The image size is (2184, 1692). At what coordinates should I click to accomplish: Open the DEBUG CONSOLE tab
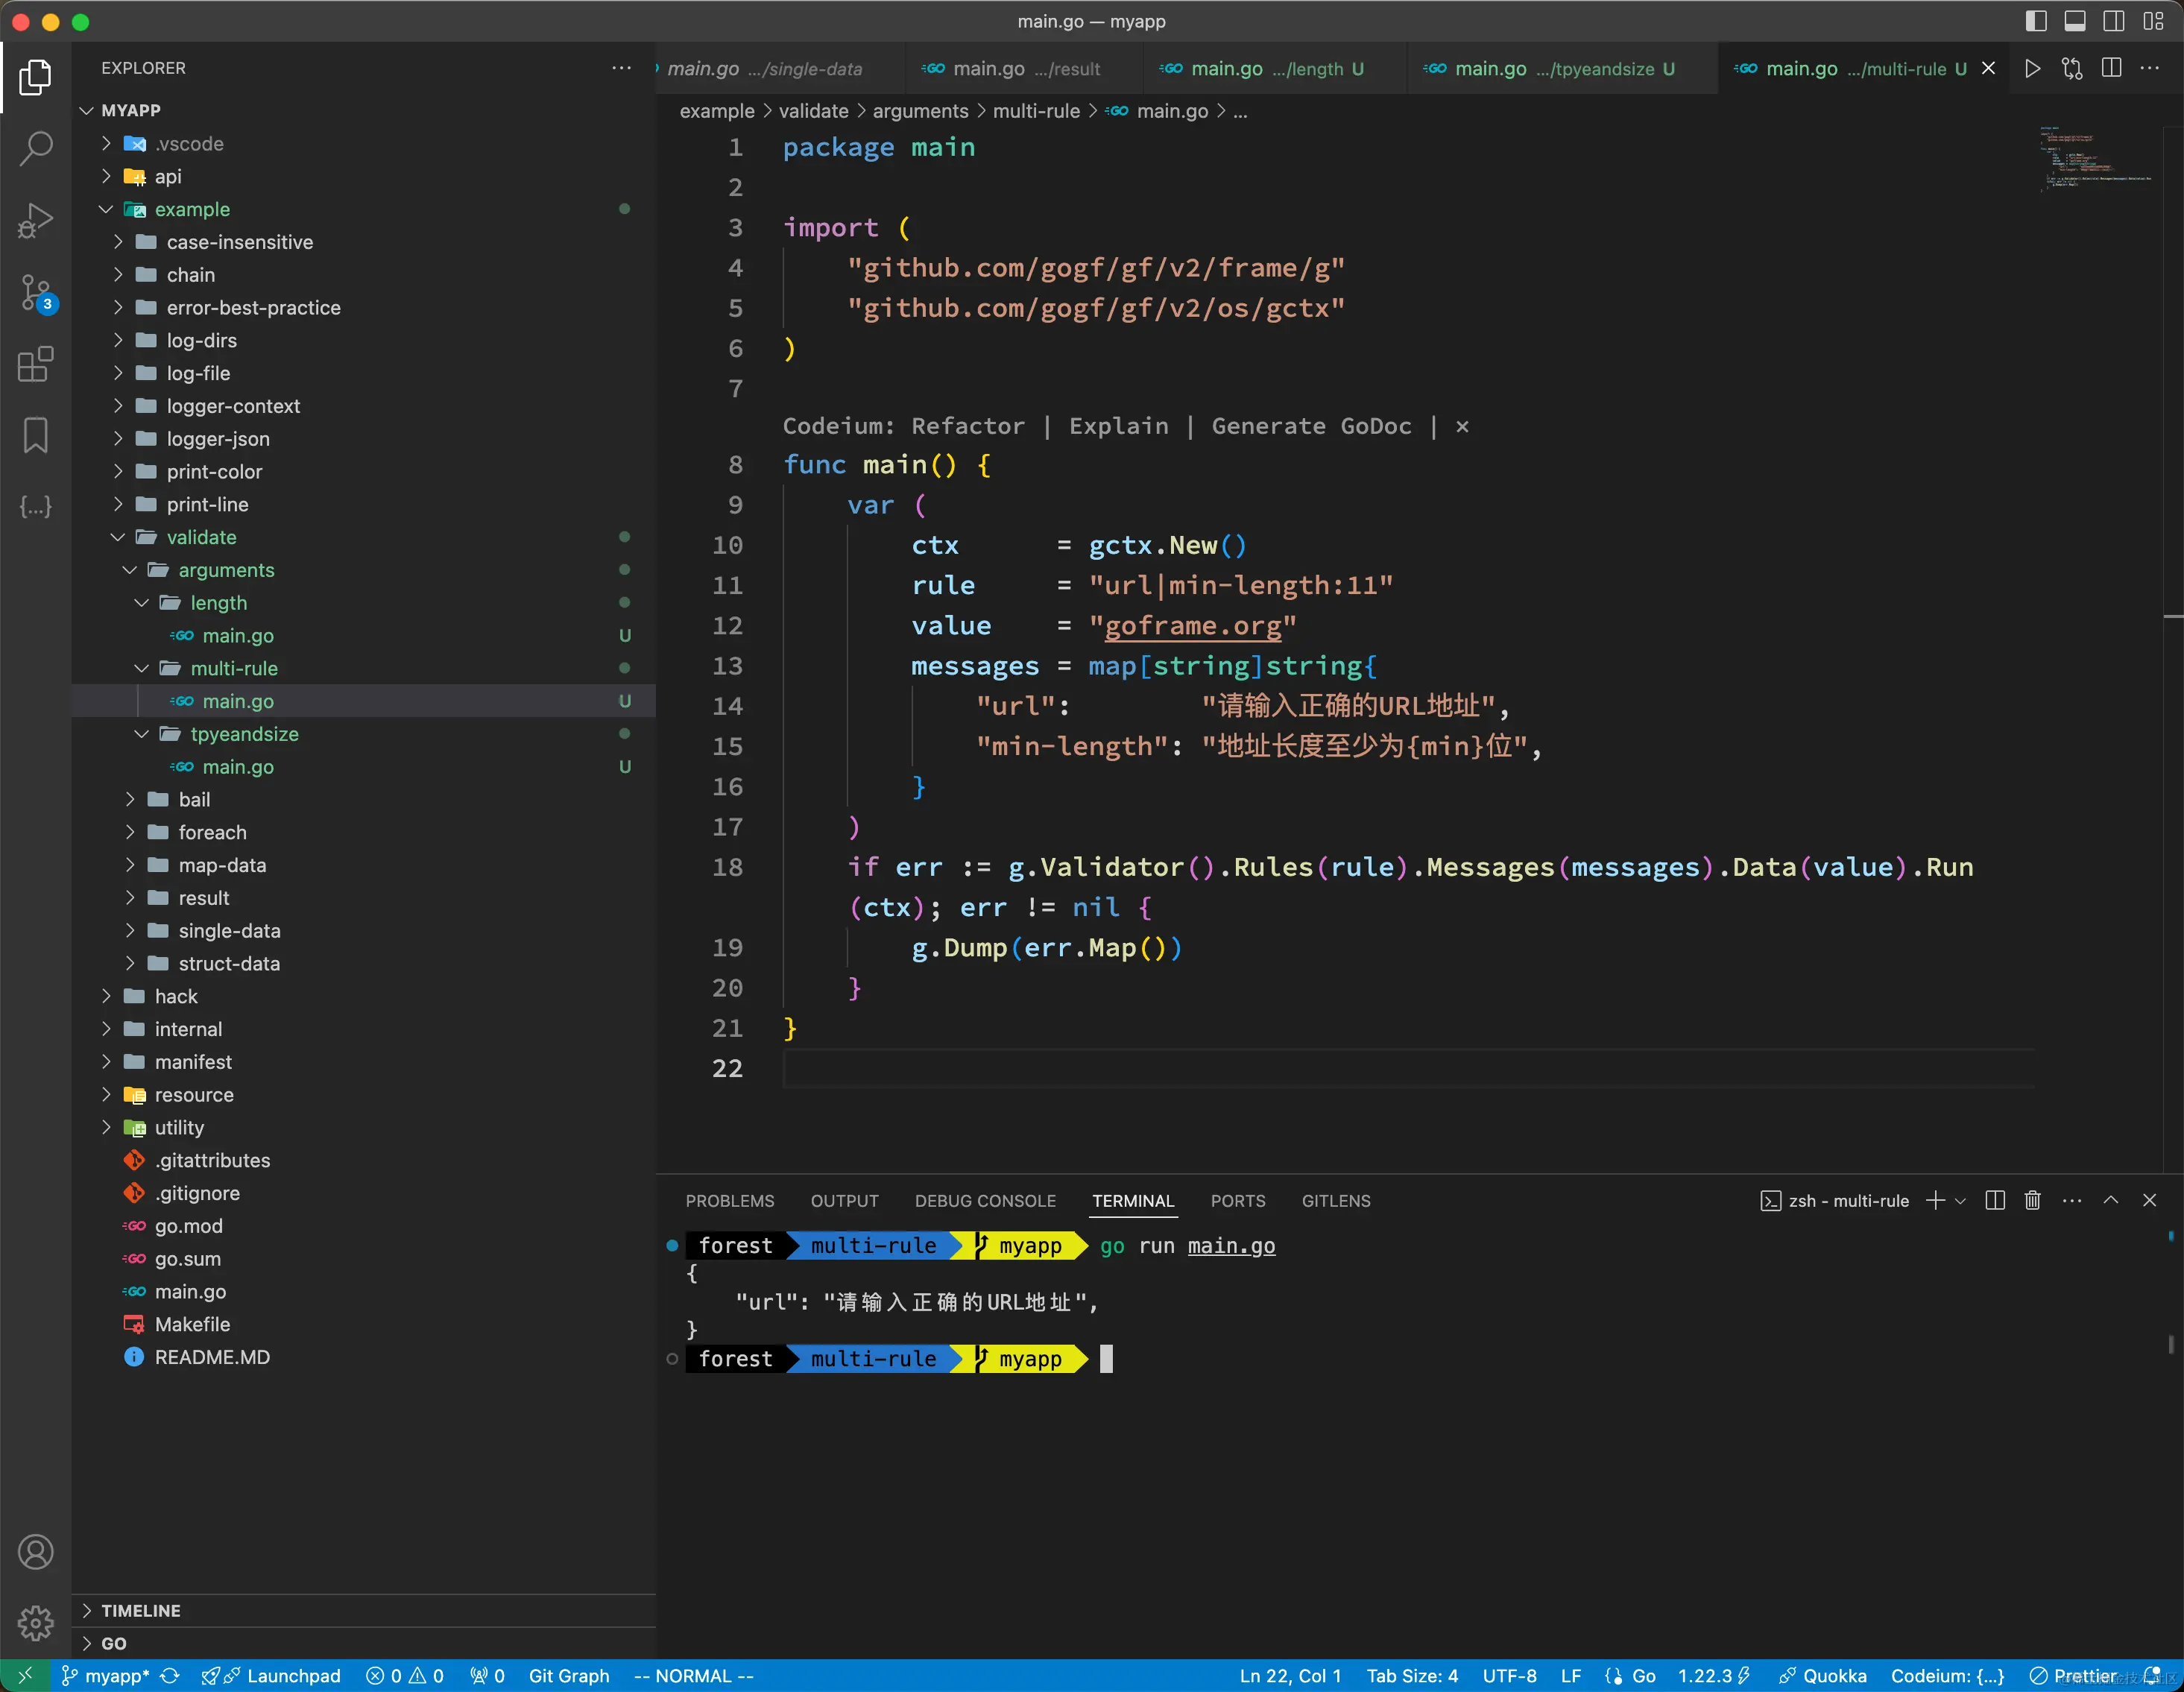[985, 1201]
